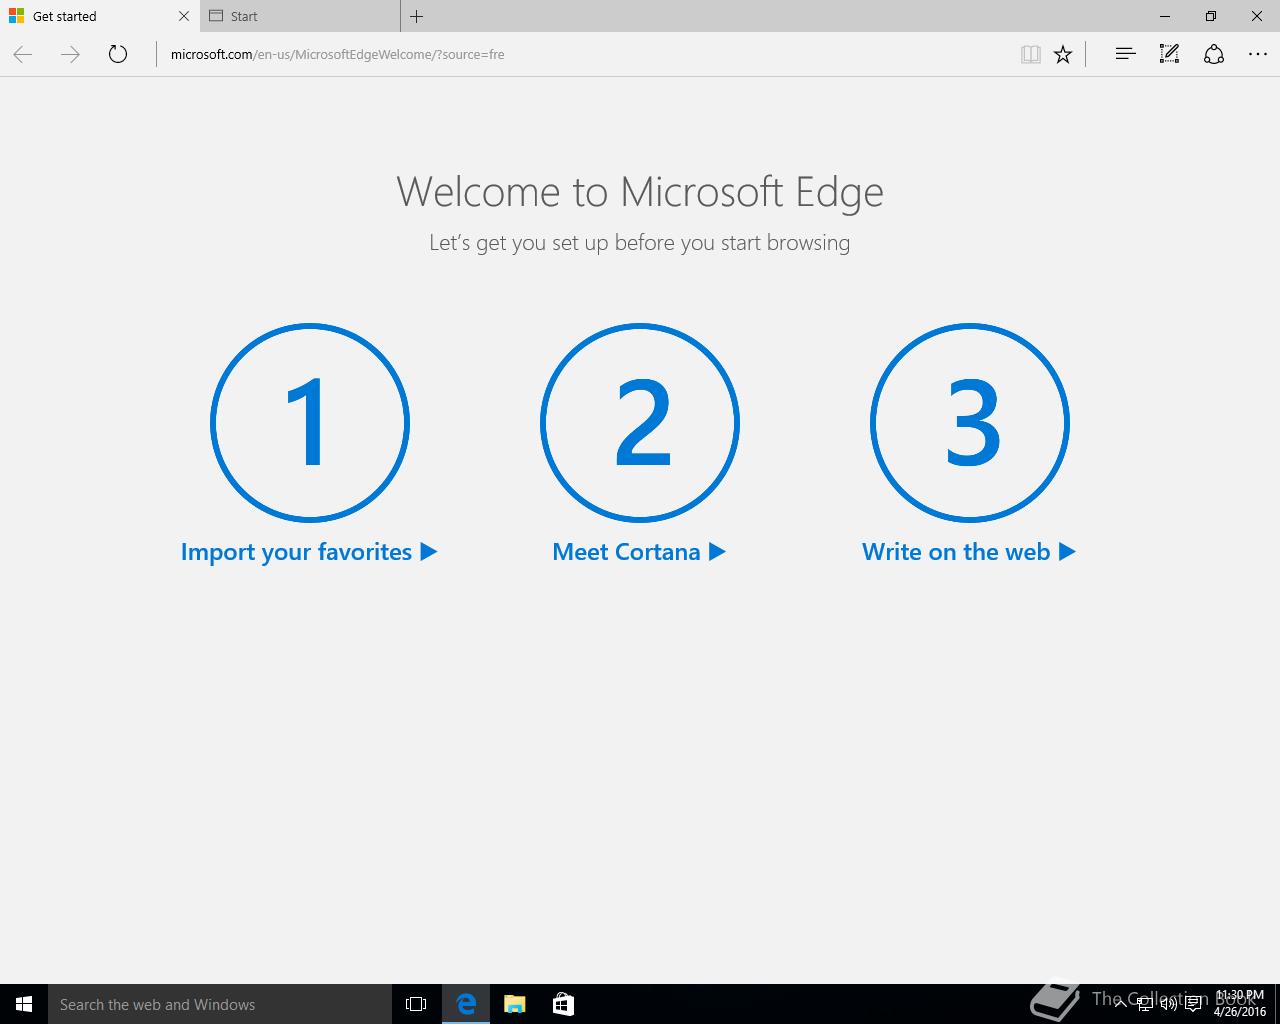Open the taskbar clock showing 11:30 PM
Viewport: 1280px width, 1024px height.
(x=1240, y=1004)
